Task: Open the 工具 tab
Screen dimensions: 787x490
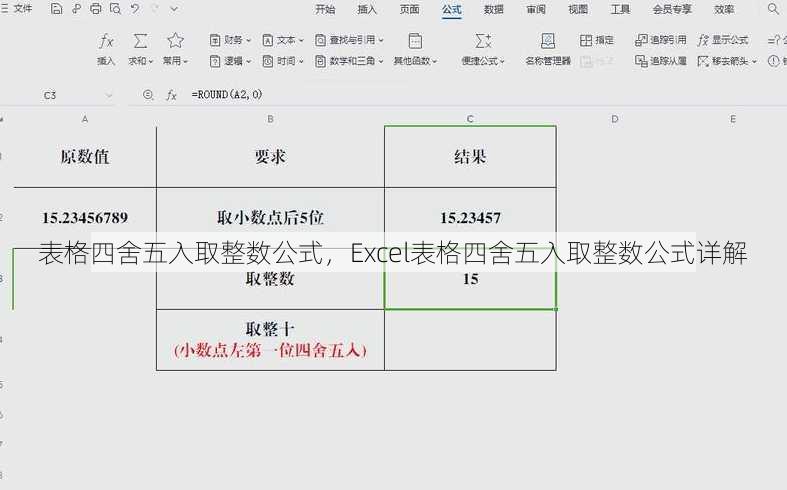Action: click(x=620, y=10)
